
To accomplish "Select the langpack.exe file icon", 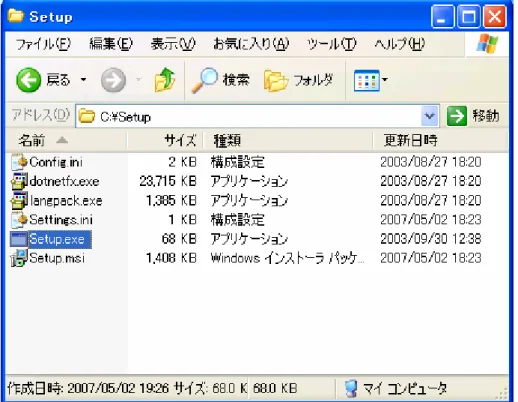I will (x=19, y=201).
